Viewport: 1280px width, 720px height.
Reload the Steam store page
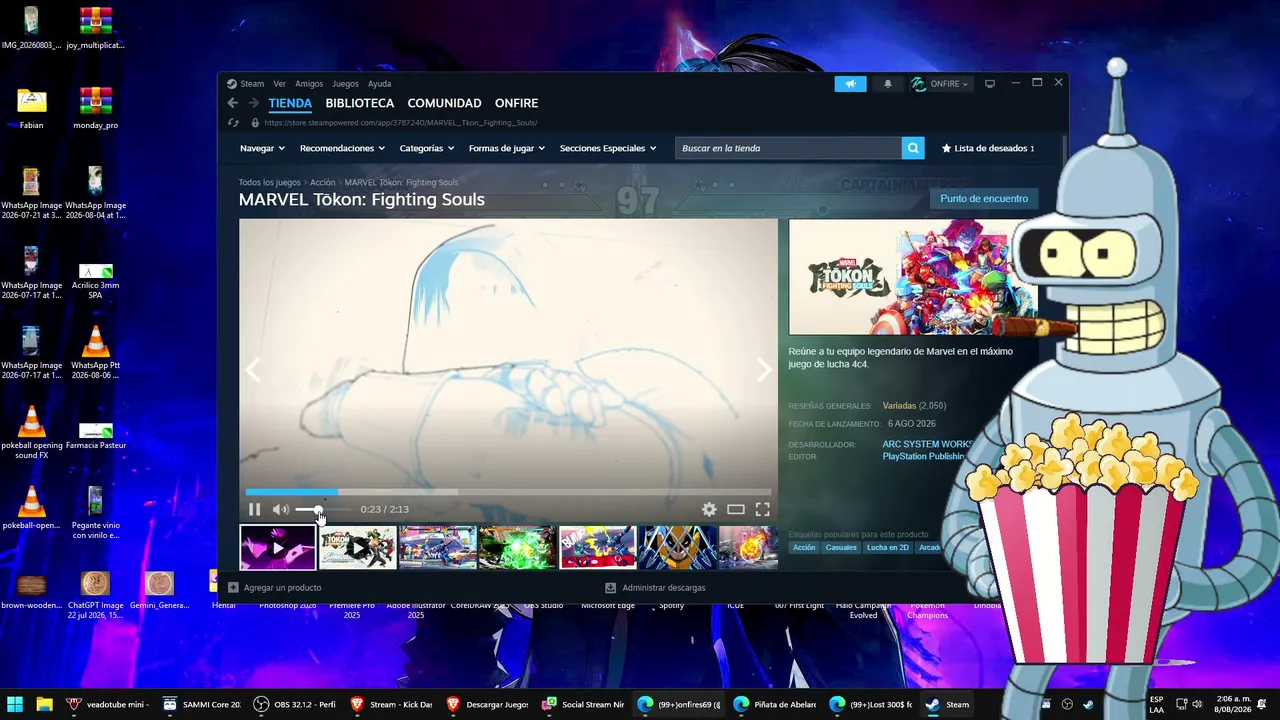(233, 123)
